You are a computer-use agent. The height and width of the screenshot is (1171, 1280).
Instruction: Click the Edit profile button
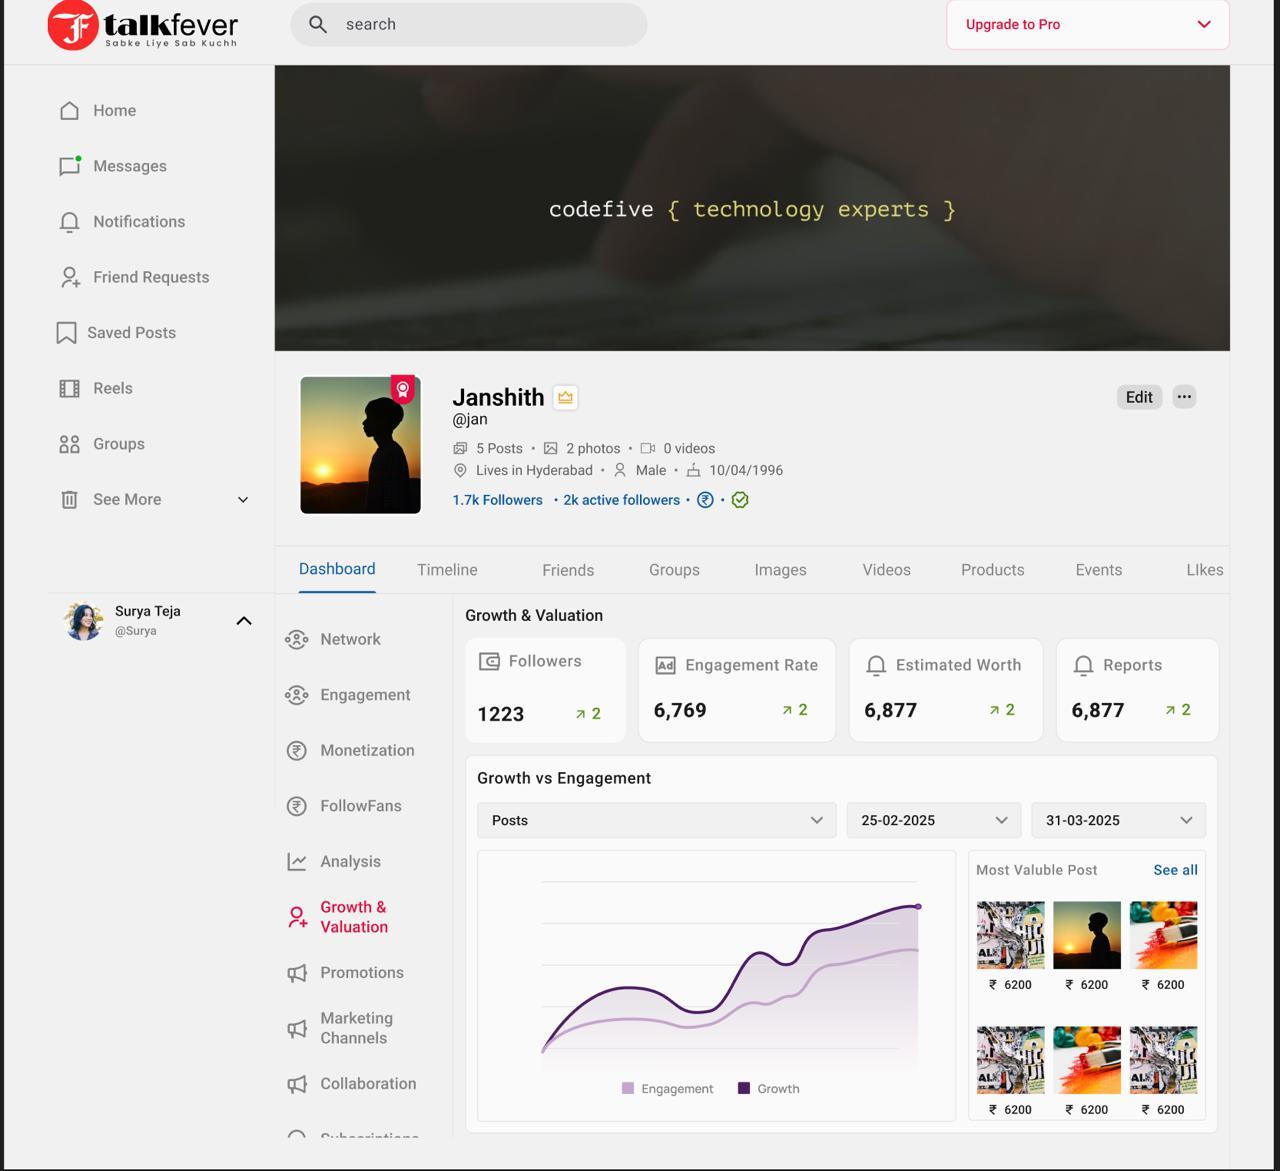coord(1139,397)
